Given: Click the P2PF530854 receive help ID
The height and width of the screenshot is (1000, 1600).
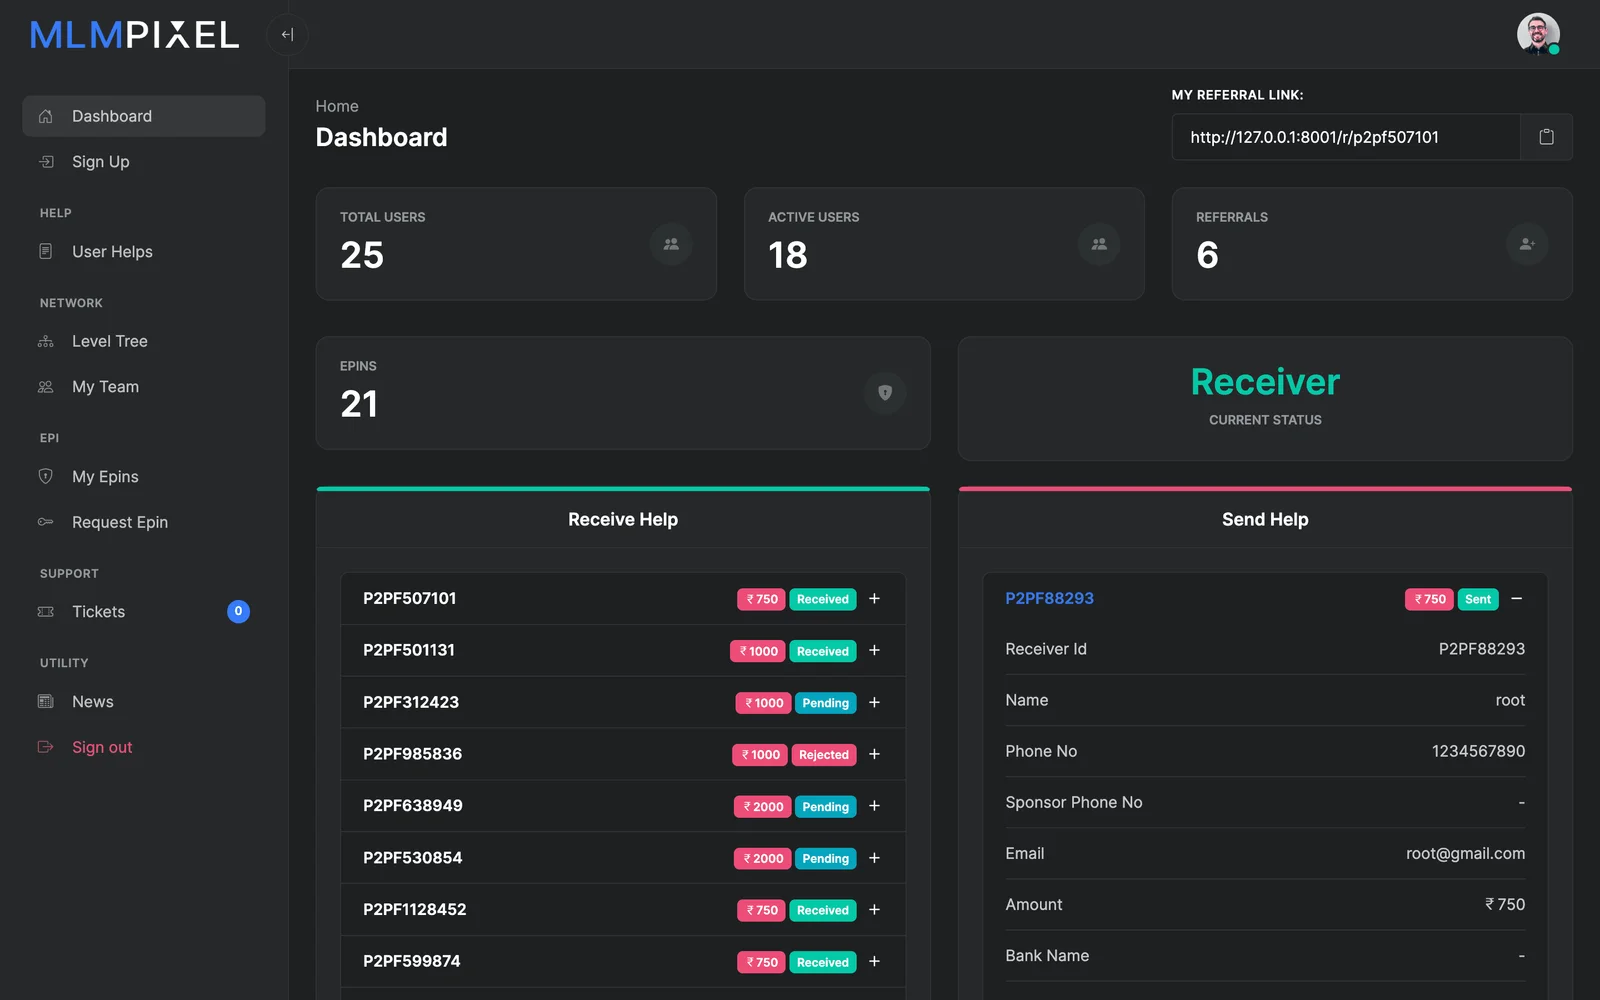Looking at the screenshot, I should pos(412,857).
